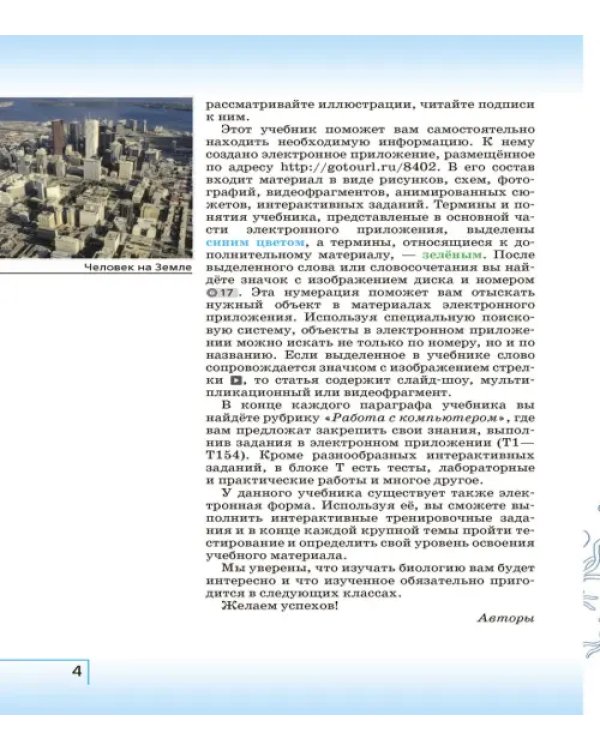The image size is (600, 750).
Task: Click the disc icon numbered 17
Action: click(x=221, y=292)
